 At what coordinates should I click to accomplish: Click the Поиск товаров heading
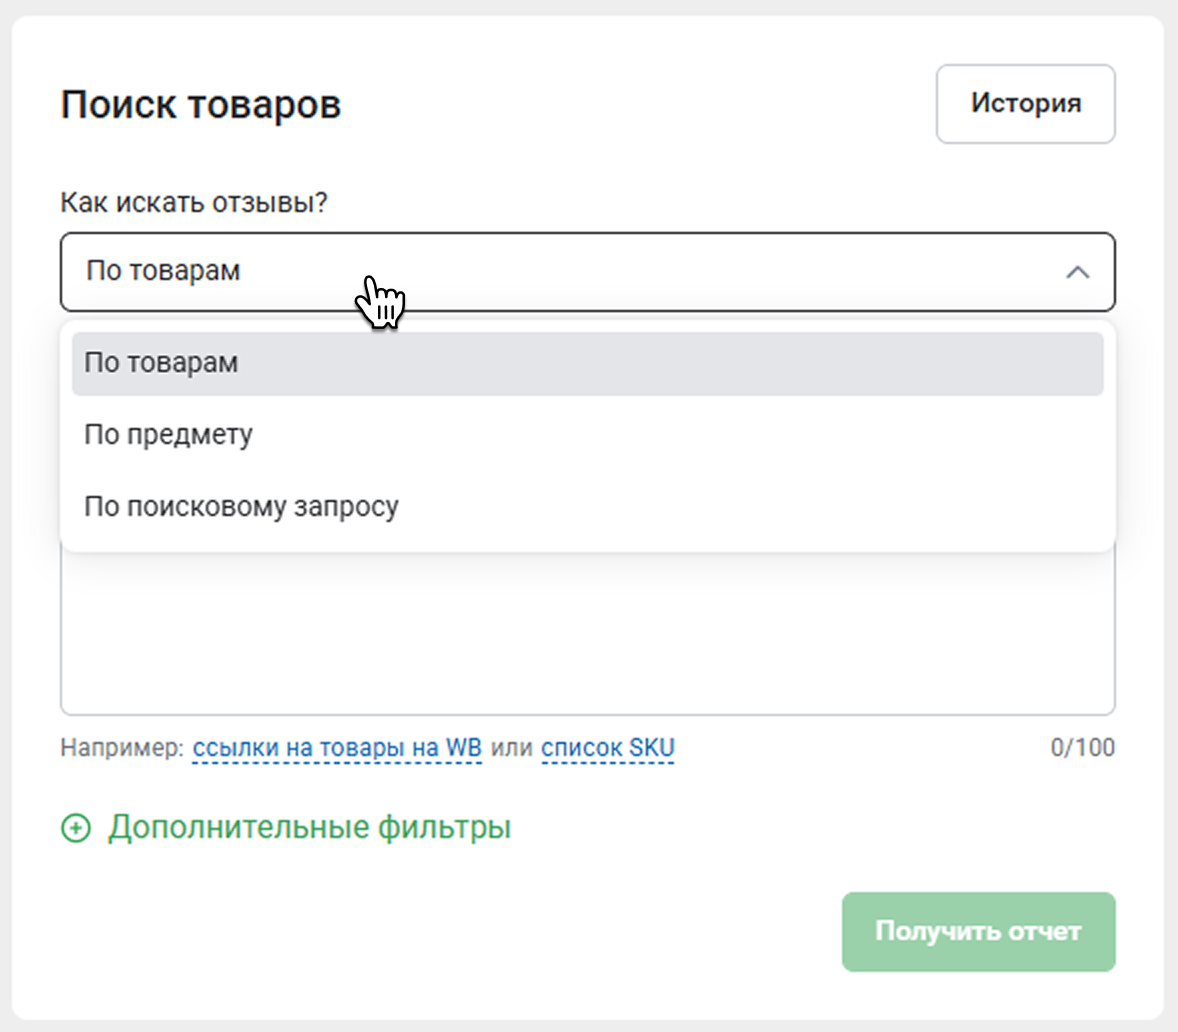pos(201,105)
